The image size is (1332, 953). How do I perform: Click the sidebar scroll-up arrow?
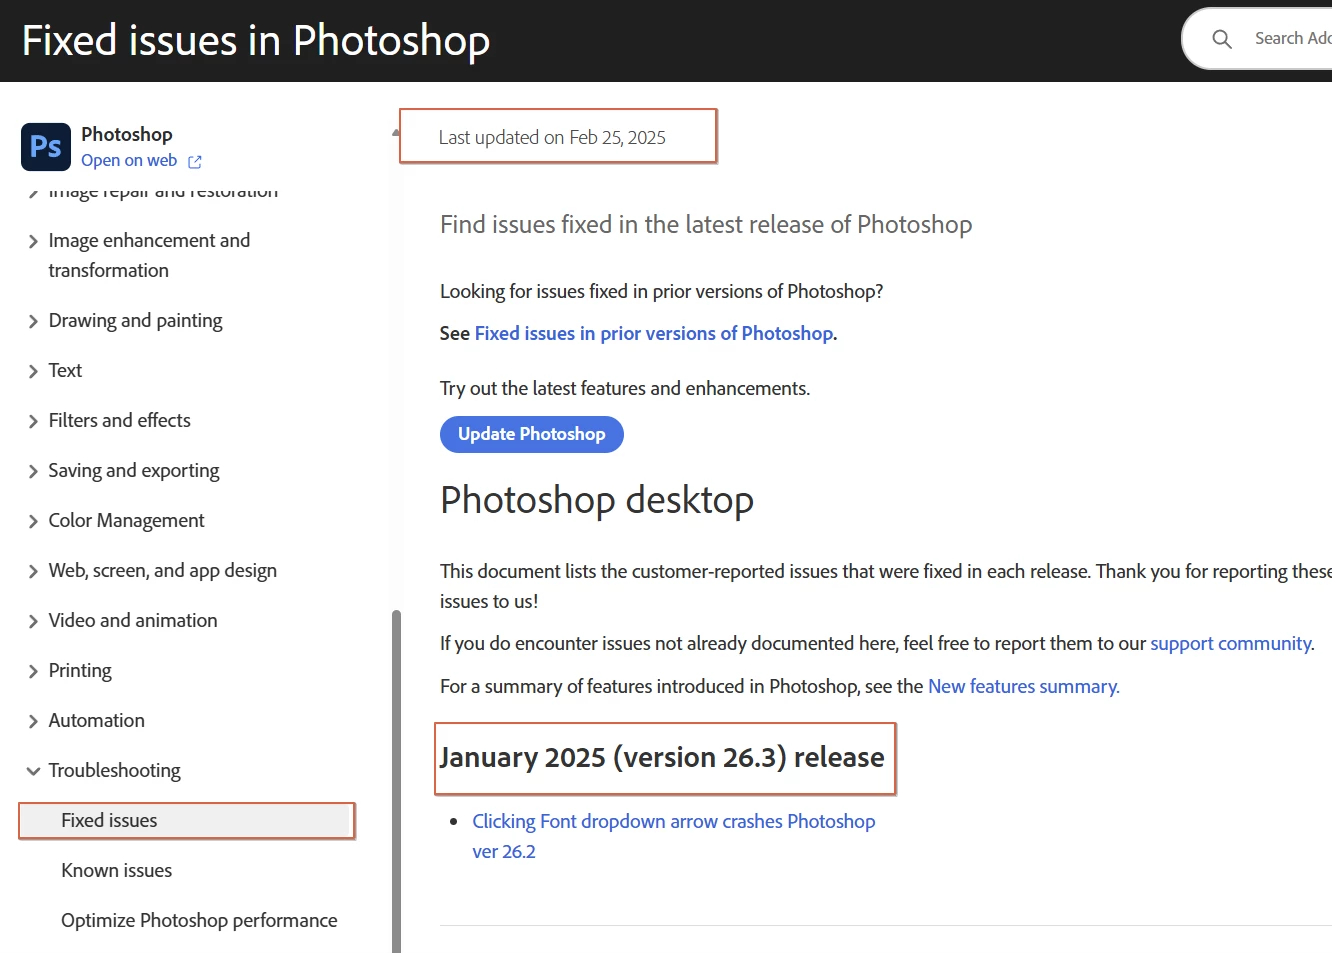pos(396,132)
